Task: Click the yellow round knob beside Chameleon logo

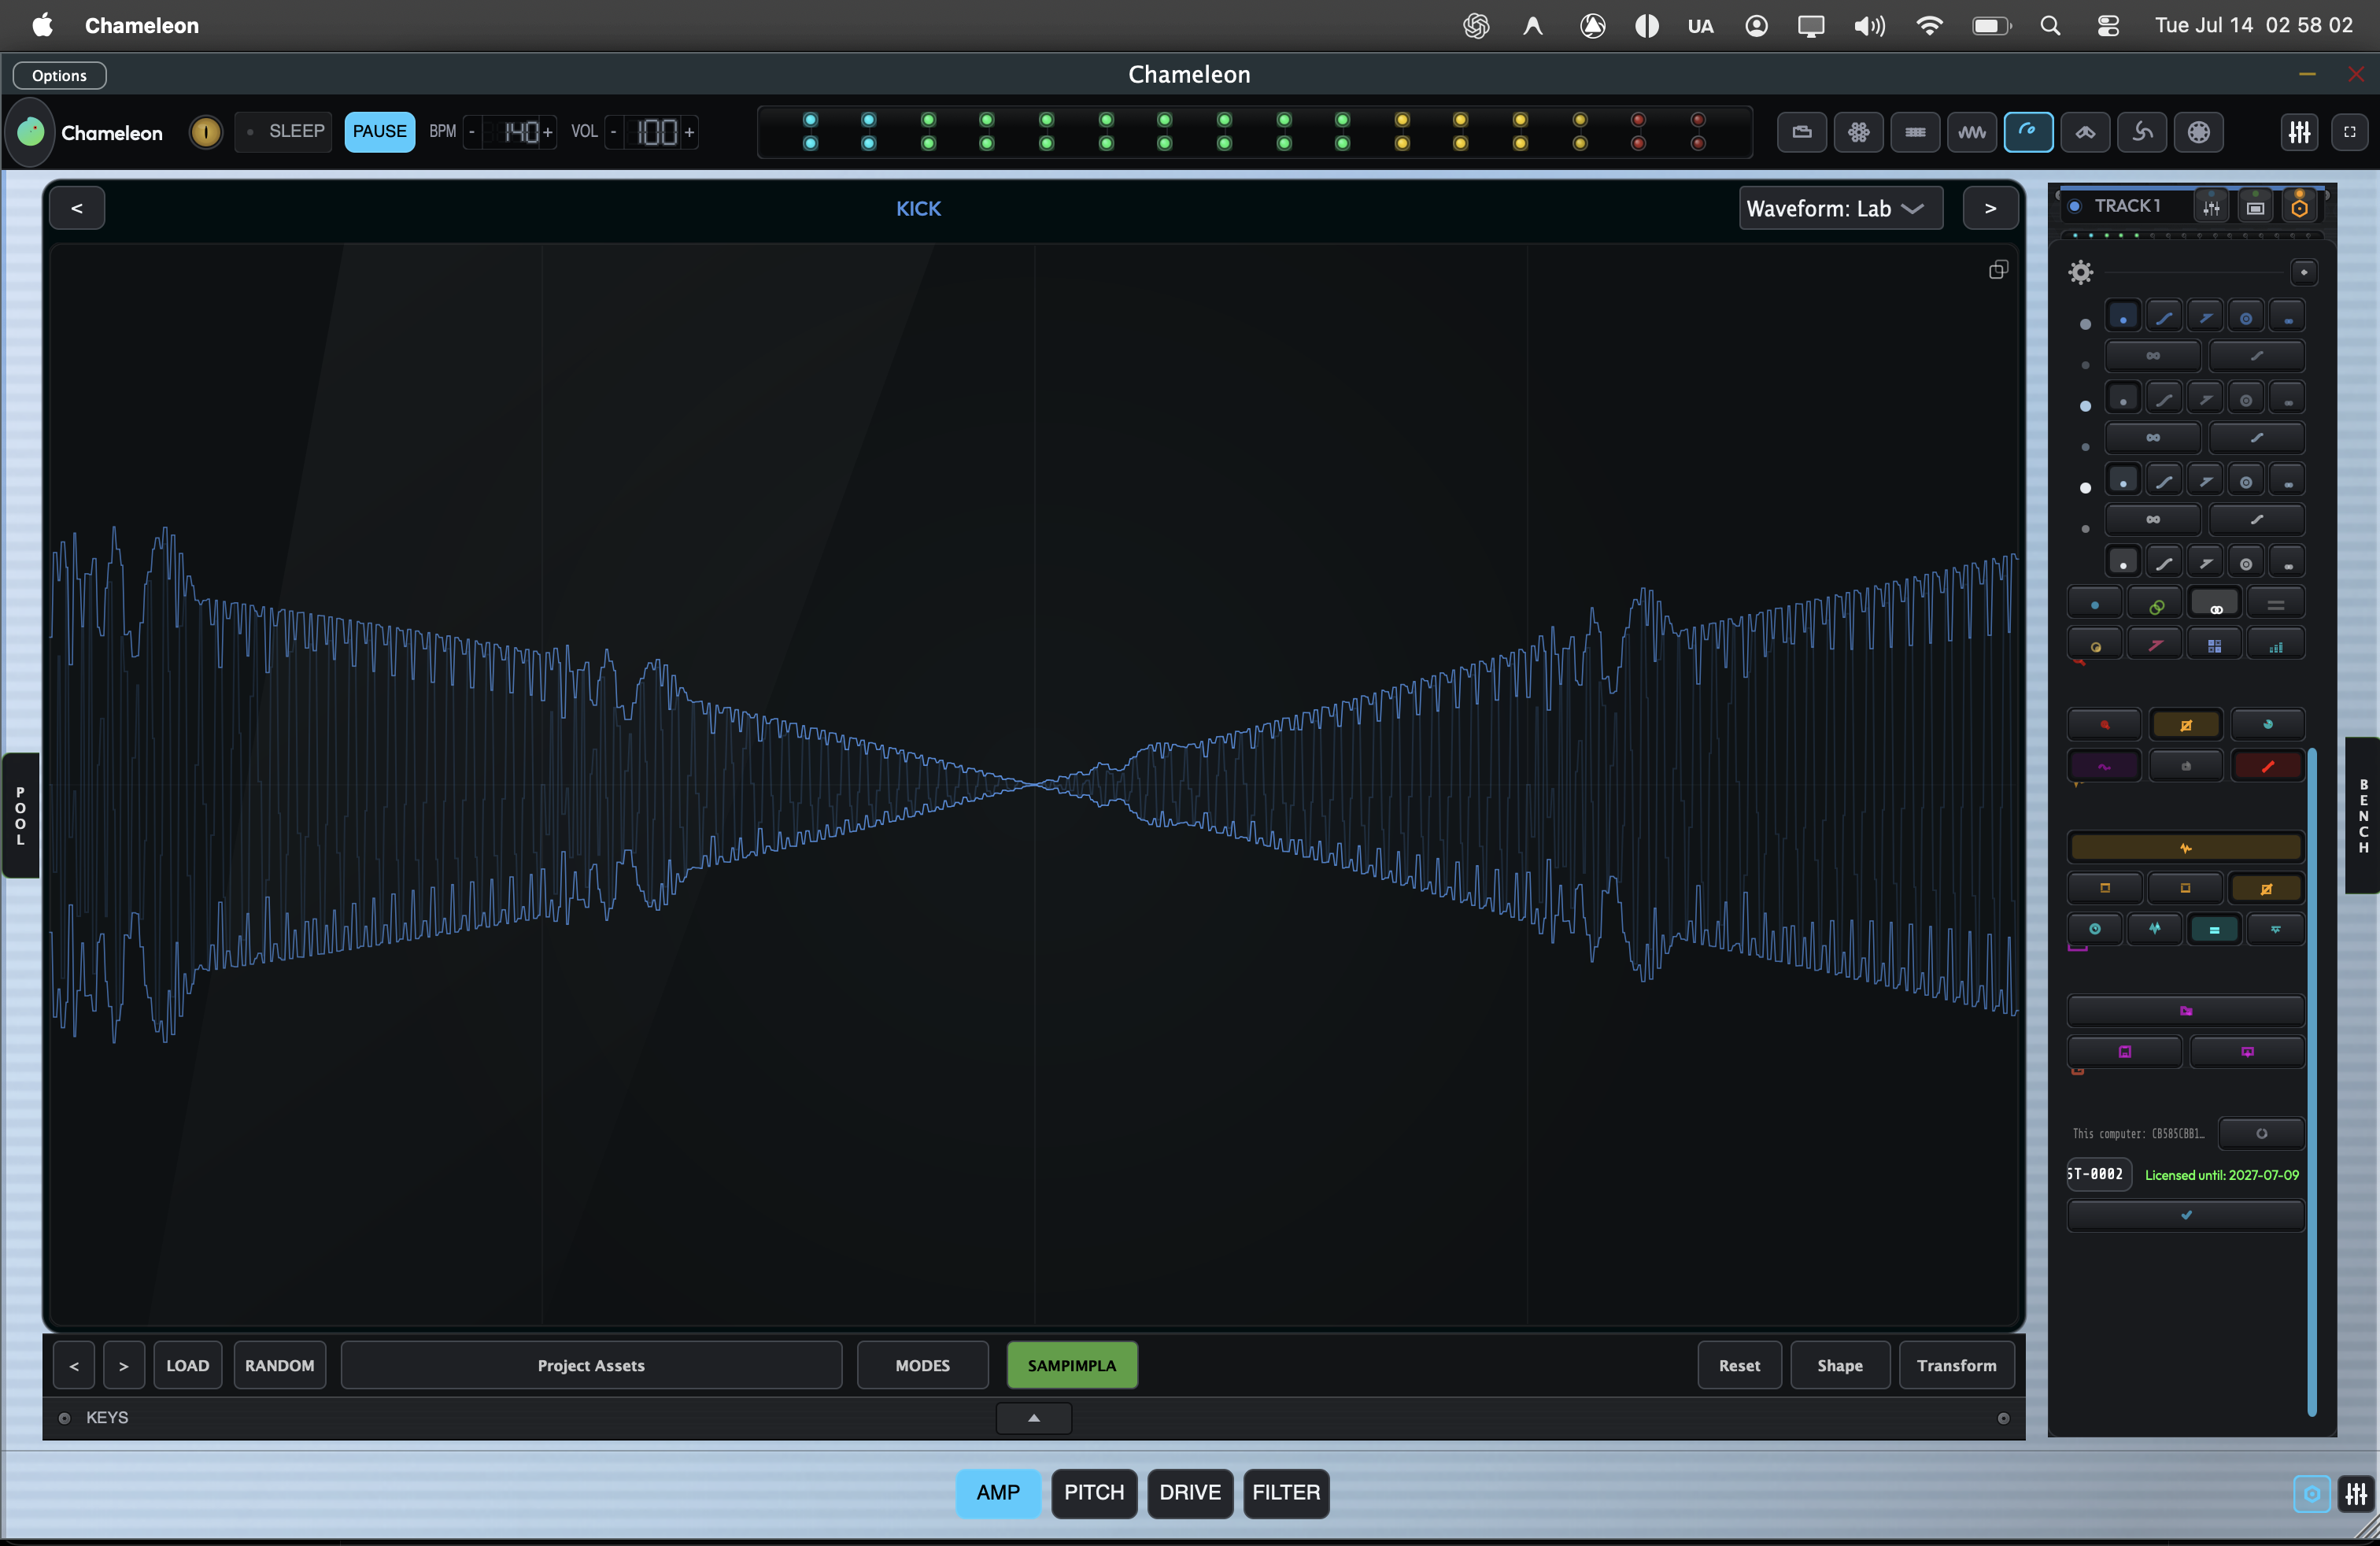Action: pos(205,132)
